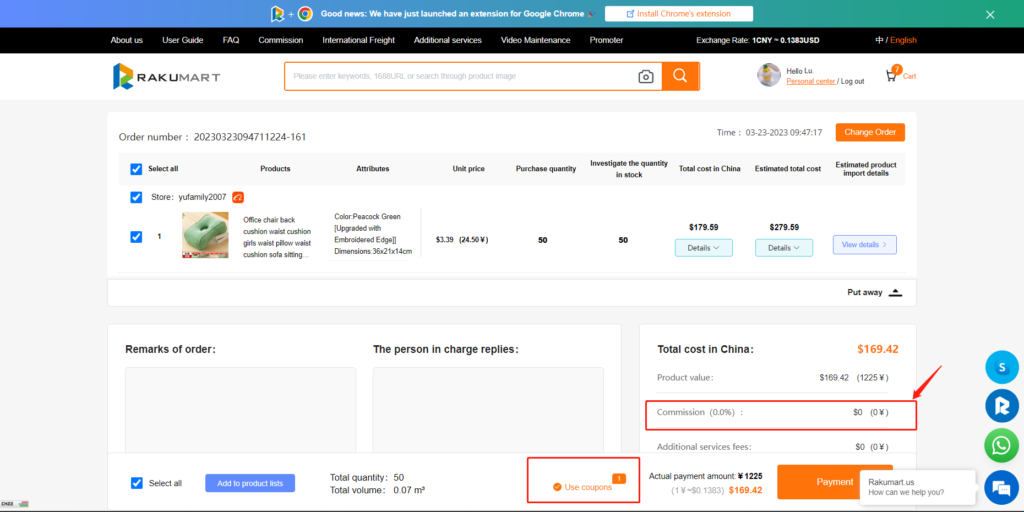Click Total volume 0.07 m³ text
1024x512 pixels.
(x=377, y=490)
